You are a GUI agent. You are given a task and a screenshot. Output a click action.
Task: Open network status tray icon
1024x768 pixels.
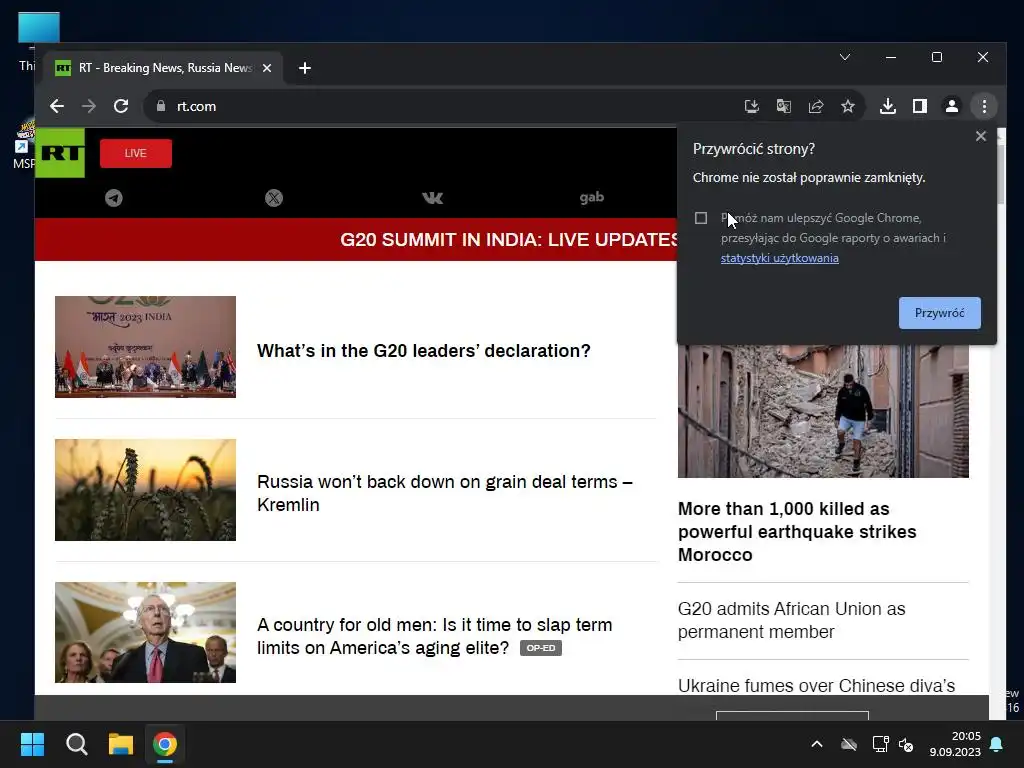880,744
